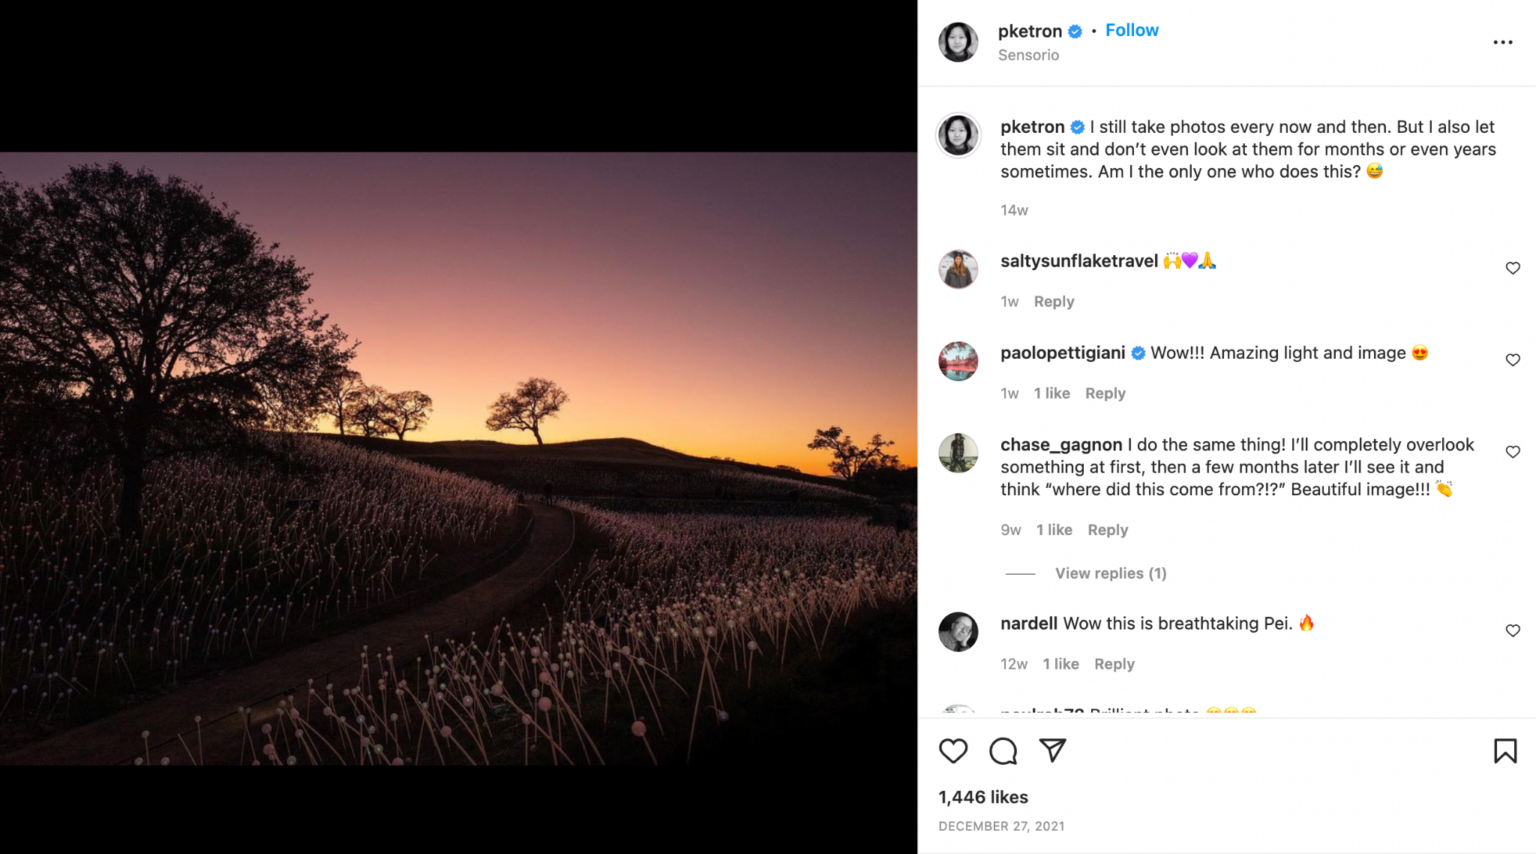Like paolopettigiani's comment
Viewport: 1536px width, 854px height.
coord(1513,360)
